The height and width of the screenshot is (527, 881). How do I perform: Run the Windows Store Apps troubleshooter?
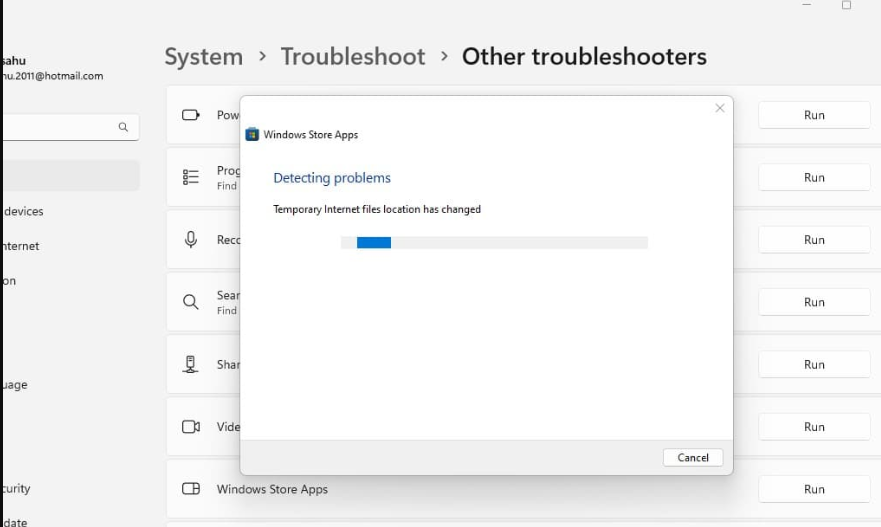(x=814, y=489)
